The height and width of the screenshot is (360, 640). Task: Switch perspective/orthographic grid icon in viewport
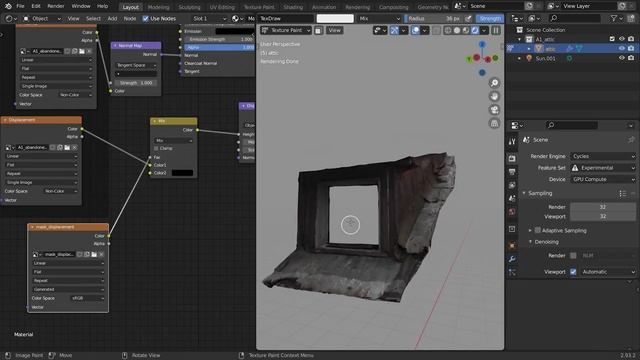click(x=494, y=124)
